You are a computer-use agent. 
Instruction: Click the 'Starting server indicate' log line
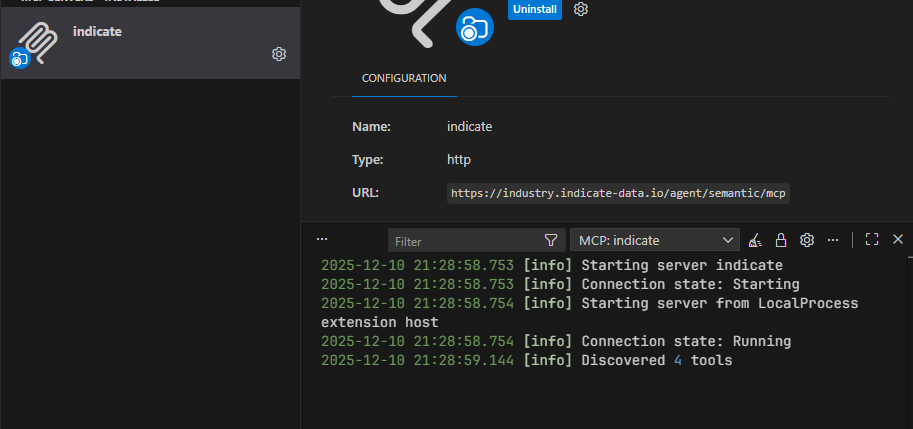click(552, 265)
